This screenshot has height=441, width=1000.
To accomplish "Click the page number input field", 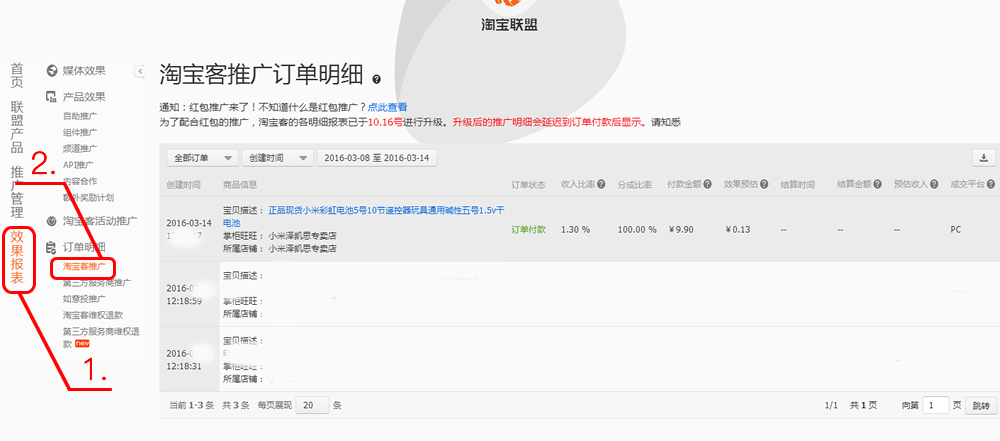I will coord(935,405).
